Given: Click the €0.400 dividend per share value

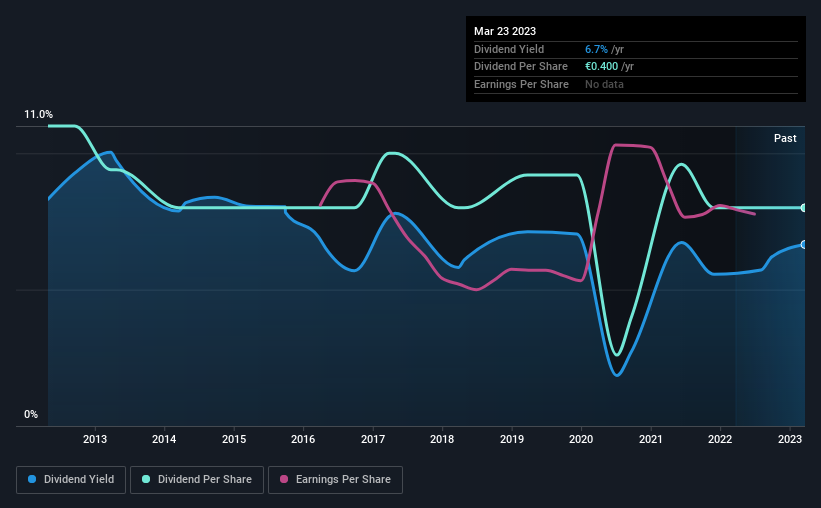Looking at the screenshot, I should pyautogui.click(x=602, y=67).
